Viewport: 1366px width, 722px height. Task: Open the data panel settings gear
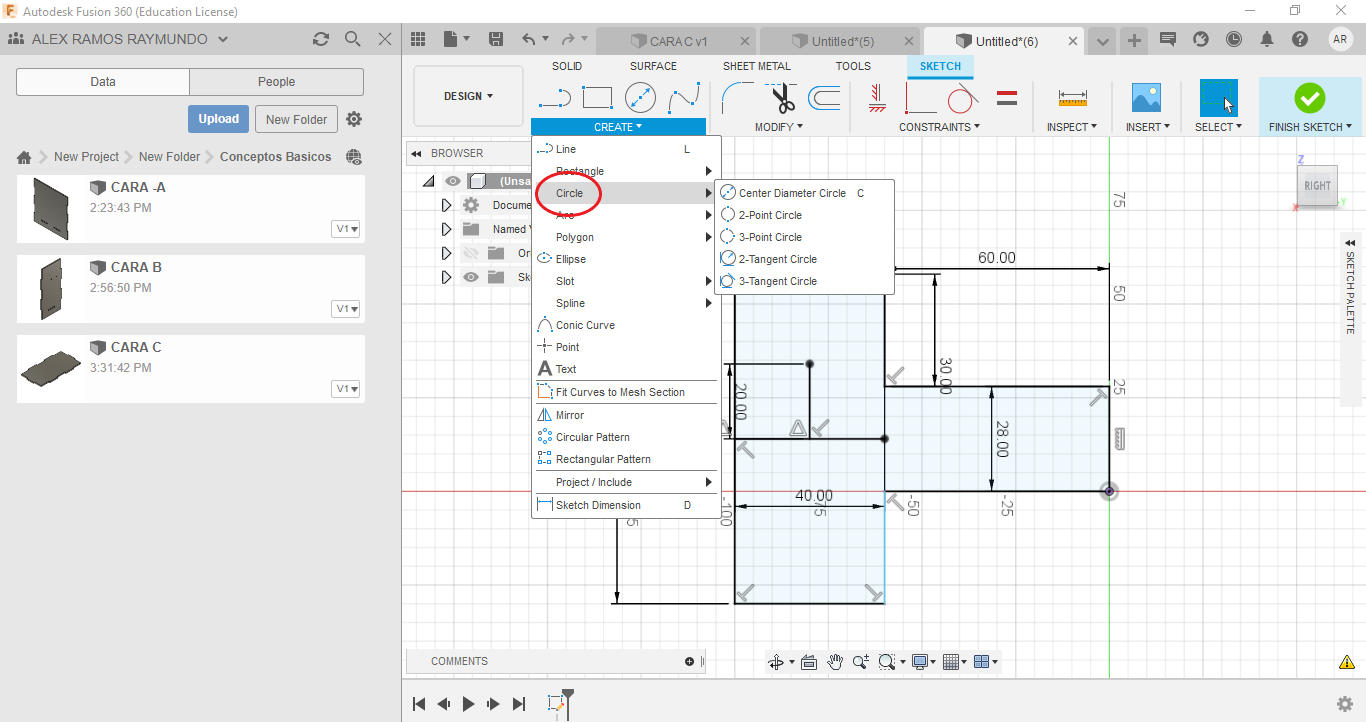pos(354,119)
